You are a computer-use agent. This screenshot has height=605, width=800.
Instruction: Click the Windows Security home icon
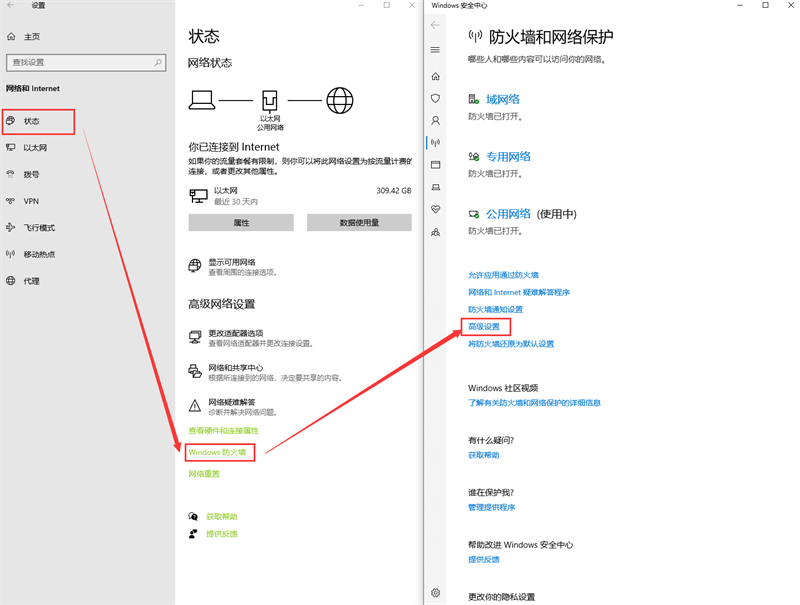434,76
